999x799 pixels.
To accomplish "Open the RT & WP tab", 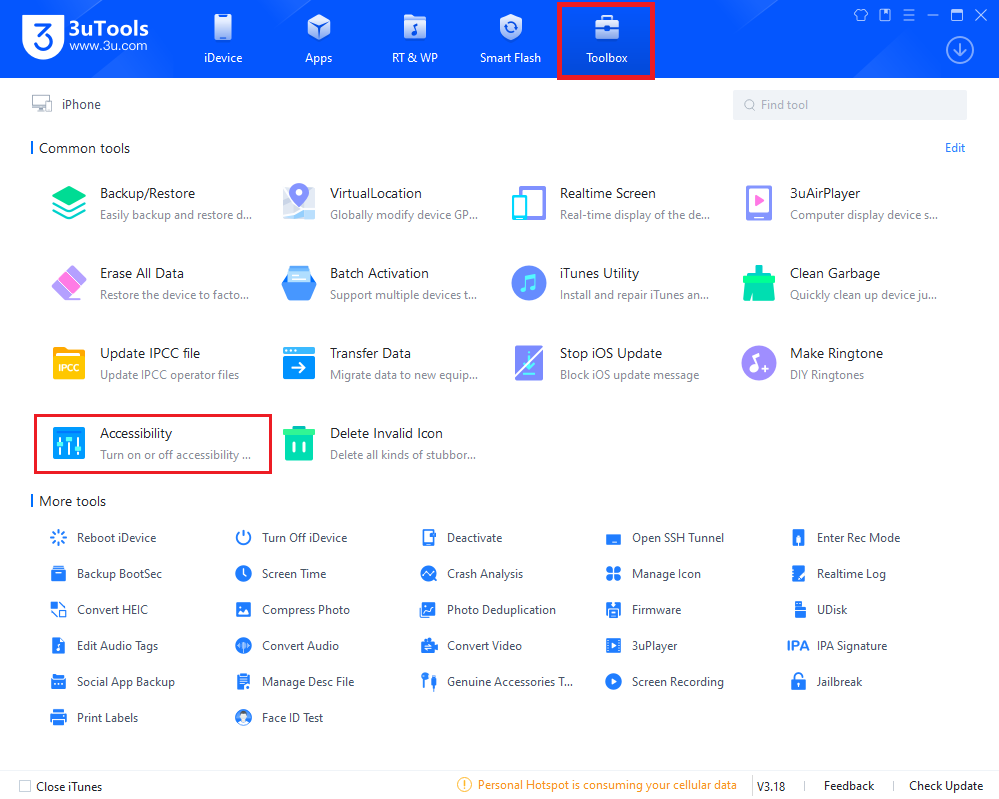I will click(415, 40).
